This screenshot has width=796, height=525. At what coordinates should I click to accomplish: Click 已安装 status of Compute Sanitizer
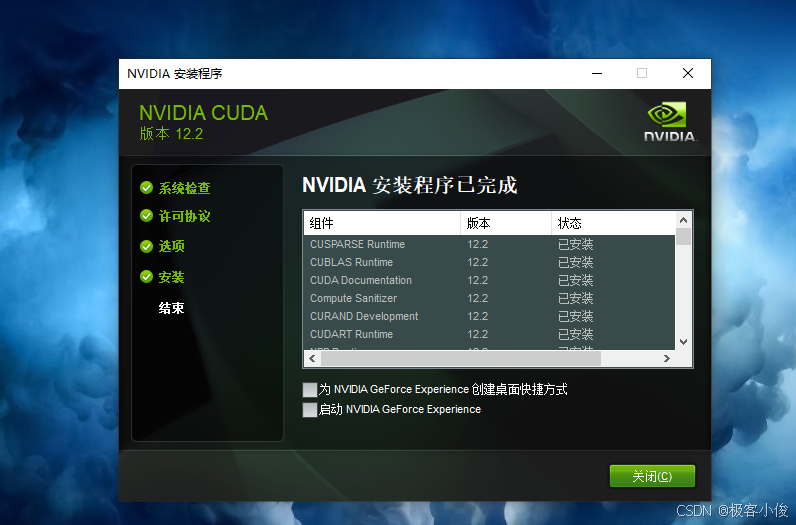(576, 299)
